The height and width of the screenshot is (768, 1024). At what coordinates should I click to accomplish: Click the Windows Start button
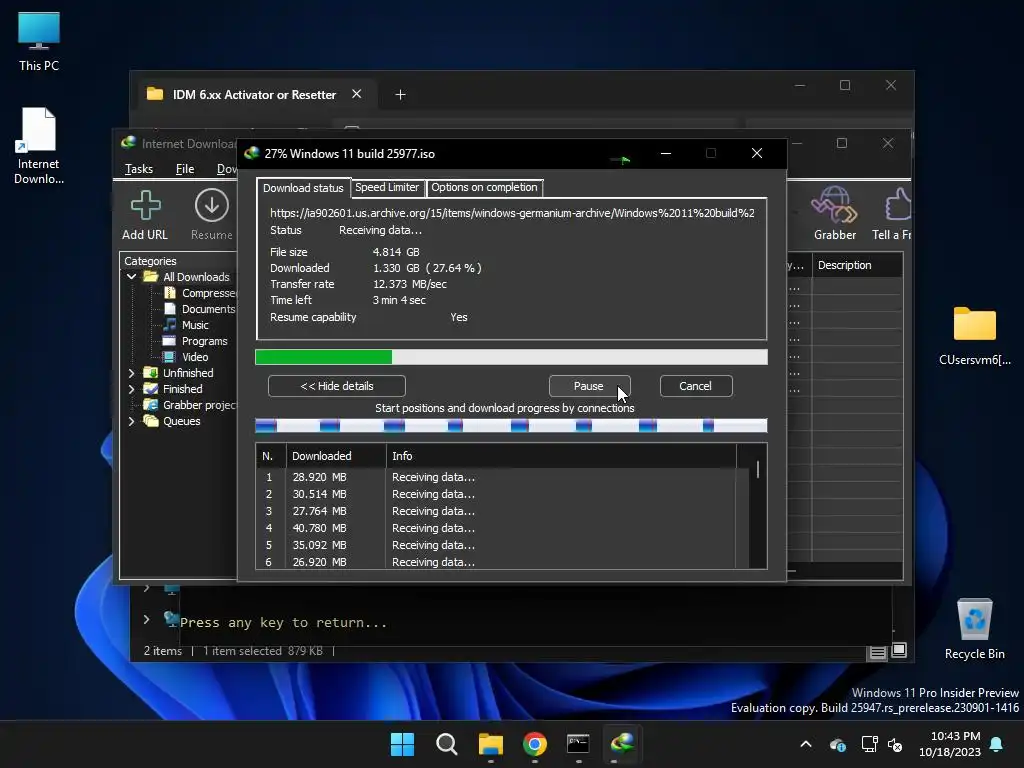[402, 744]
